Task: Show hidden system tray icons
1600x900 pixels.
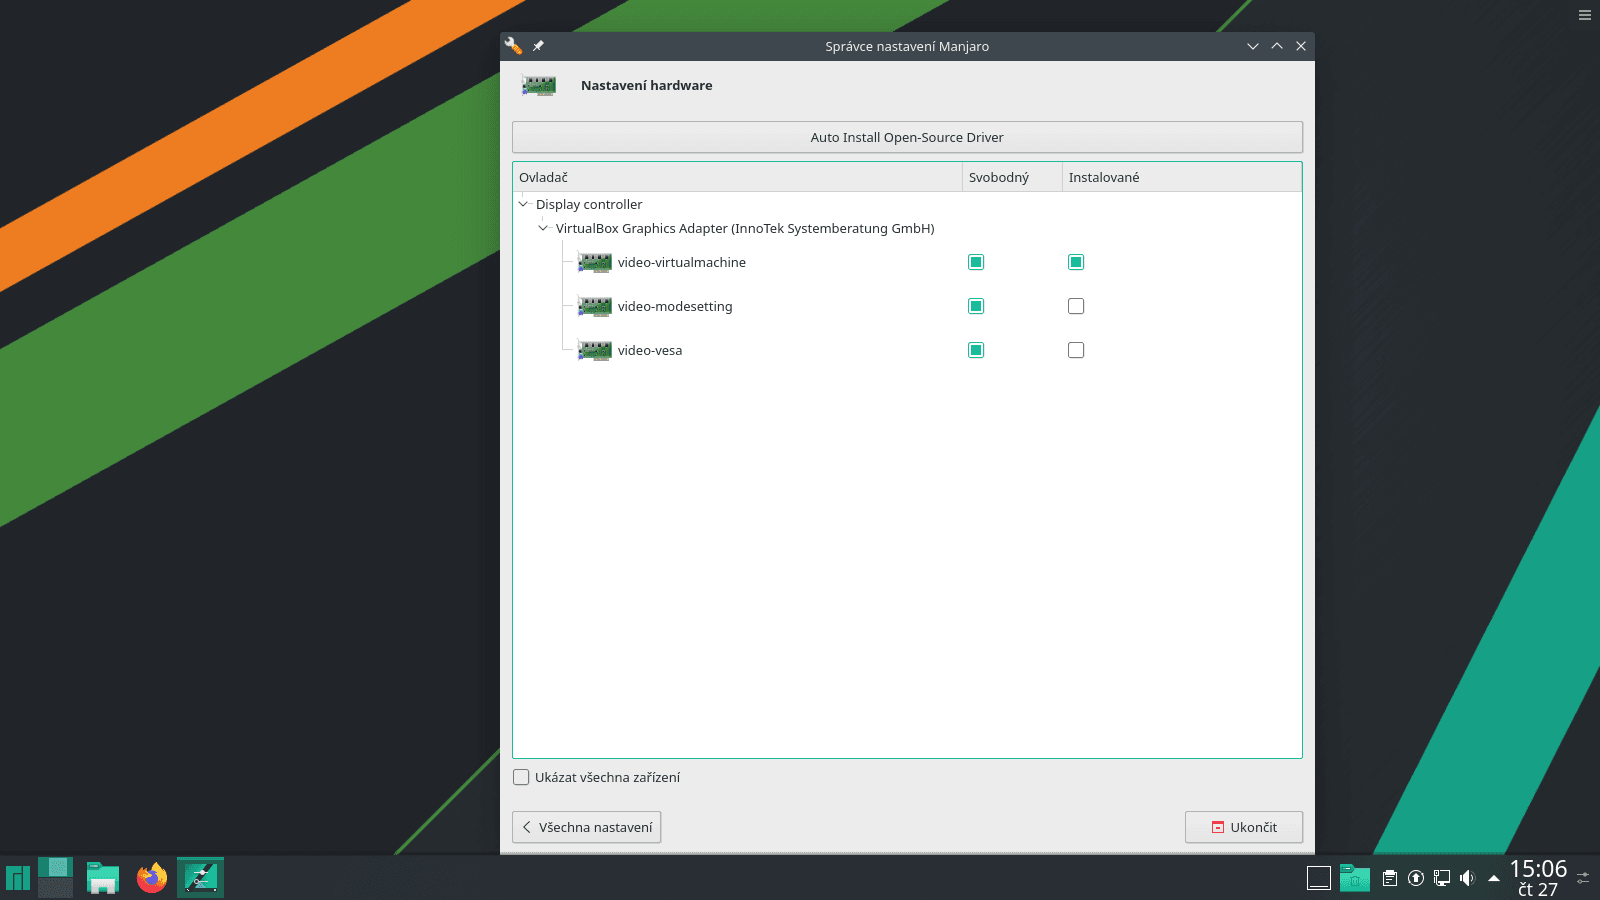Action: point(1494,879)
